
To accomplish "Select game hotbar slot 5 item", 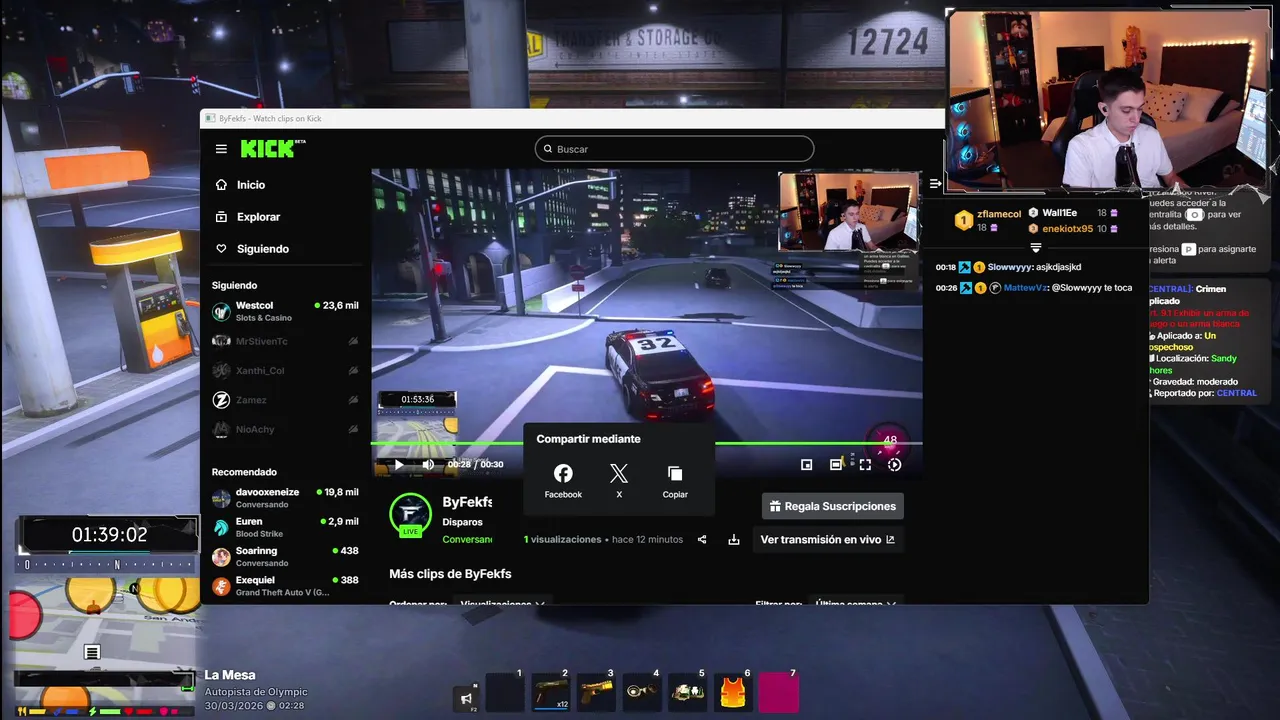I will pyautogui.click(x=688, y=693).
